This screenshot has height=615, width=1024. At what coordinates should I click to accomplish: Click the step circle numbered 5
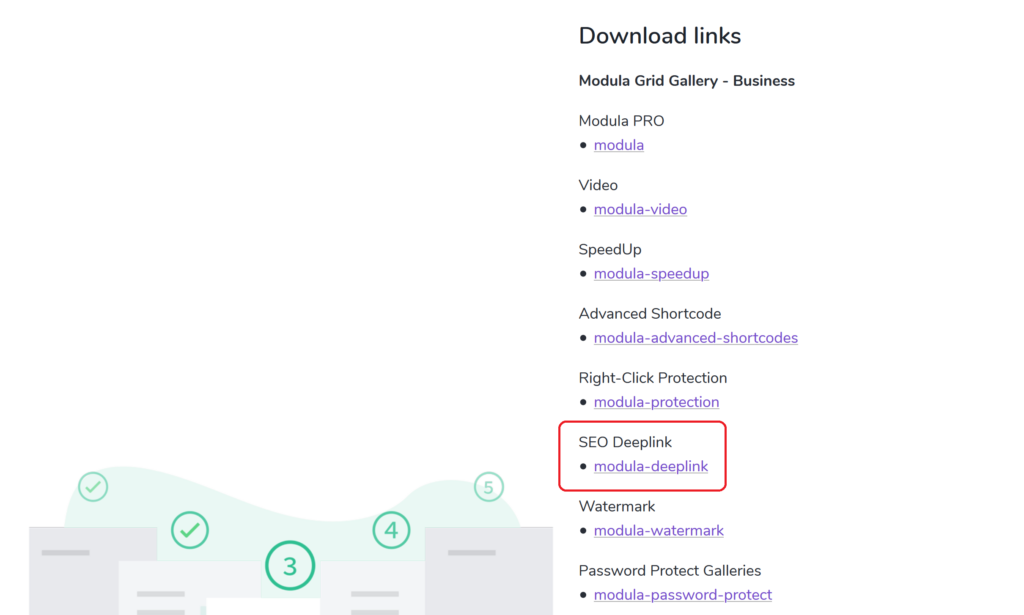click(487, 487)
